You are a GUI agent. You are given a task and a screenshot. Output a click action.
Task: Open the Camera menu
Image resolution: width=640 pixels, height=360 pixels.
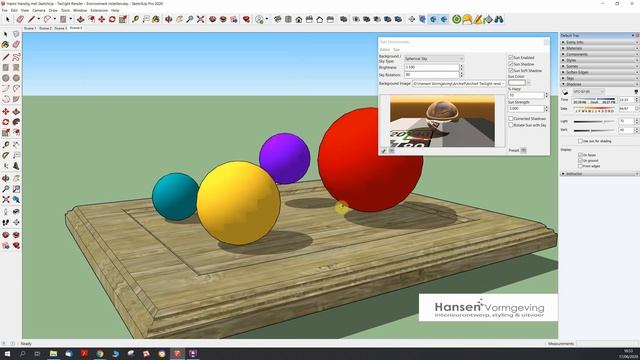39,10
